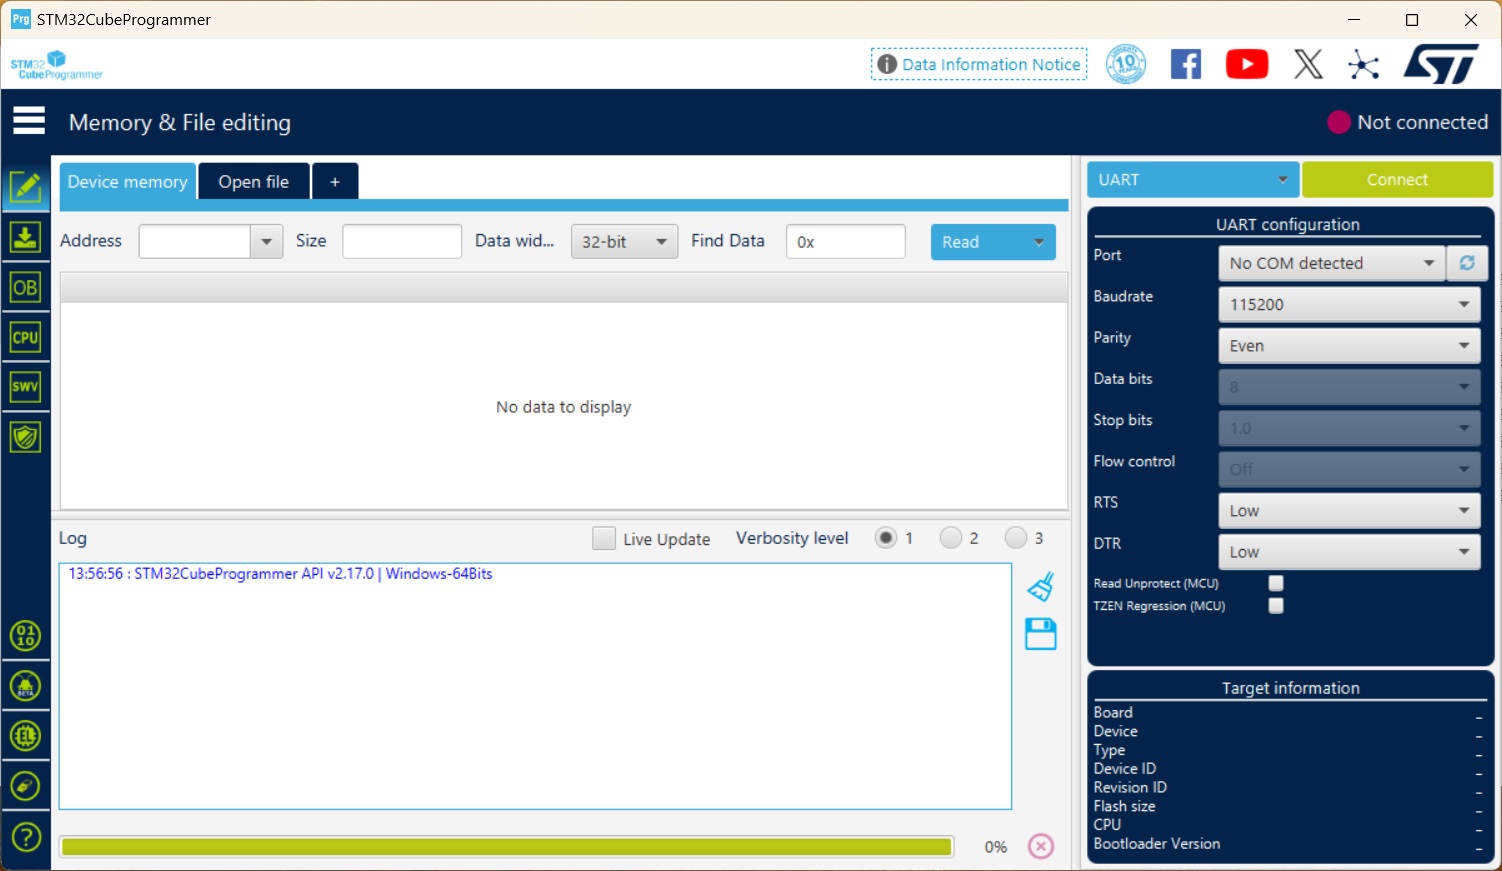The width and height of the screenshot is (1502, 871).
Task: Open the 10th anniversary badge icon
Action: pos(1126,64)
